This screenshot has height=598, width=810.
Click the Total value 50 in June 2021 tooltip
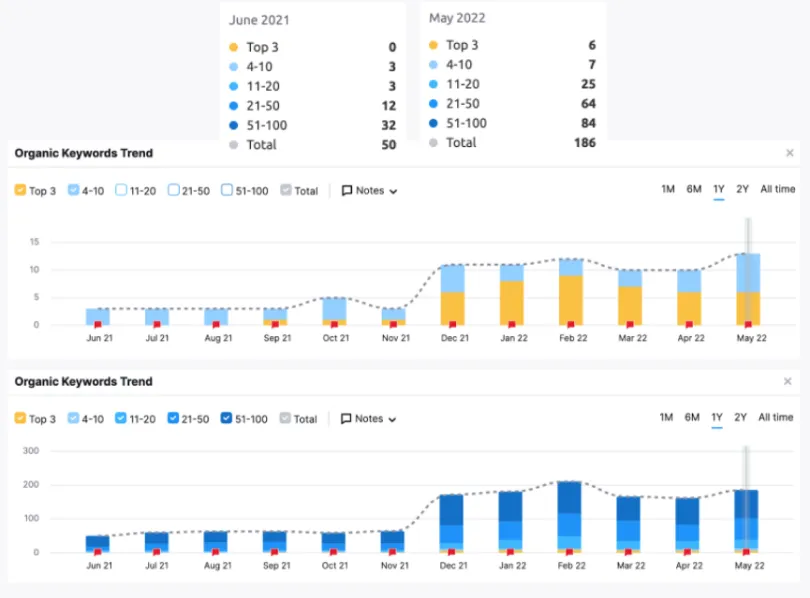(x=389, y=145)
